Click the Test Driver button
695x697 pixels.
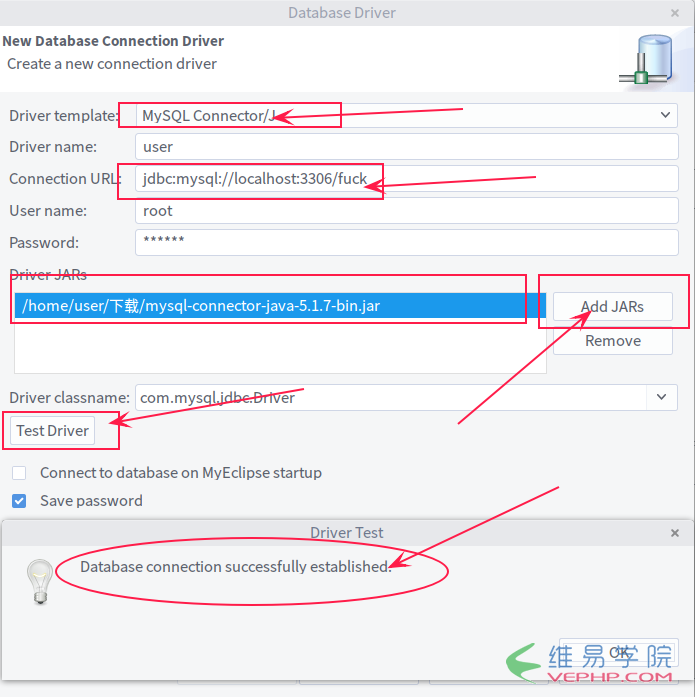click(x=52, y=430)
